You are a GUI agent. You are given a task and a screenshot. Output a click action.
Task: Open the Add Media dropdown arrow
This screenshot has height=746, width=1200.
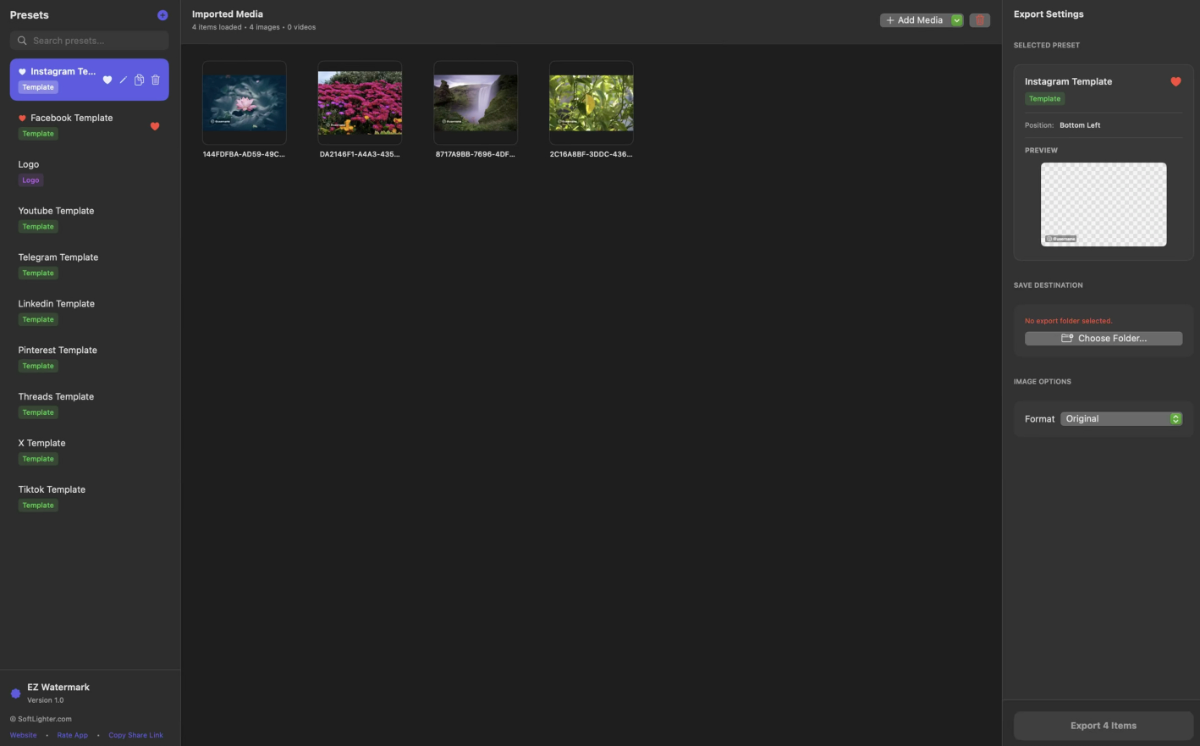pyautogui.click(x=957, y=20)
